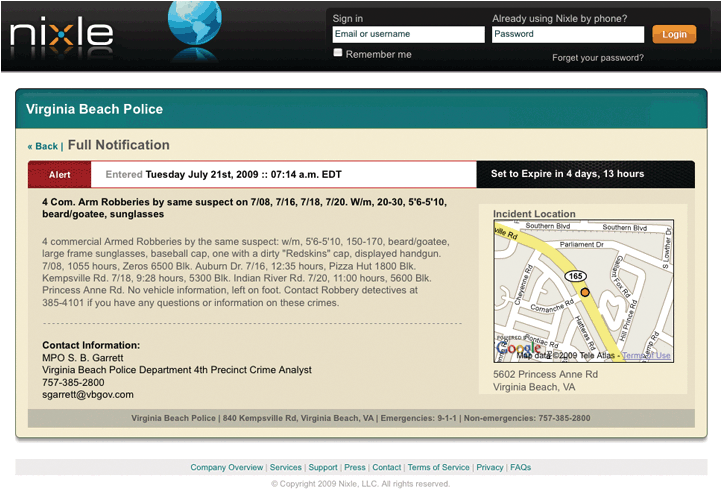View the Privacy footer link
This screenshot has height=498, width=722.
click(x=490, y=467)
